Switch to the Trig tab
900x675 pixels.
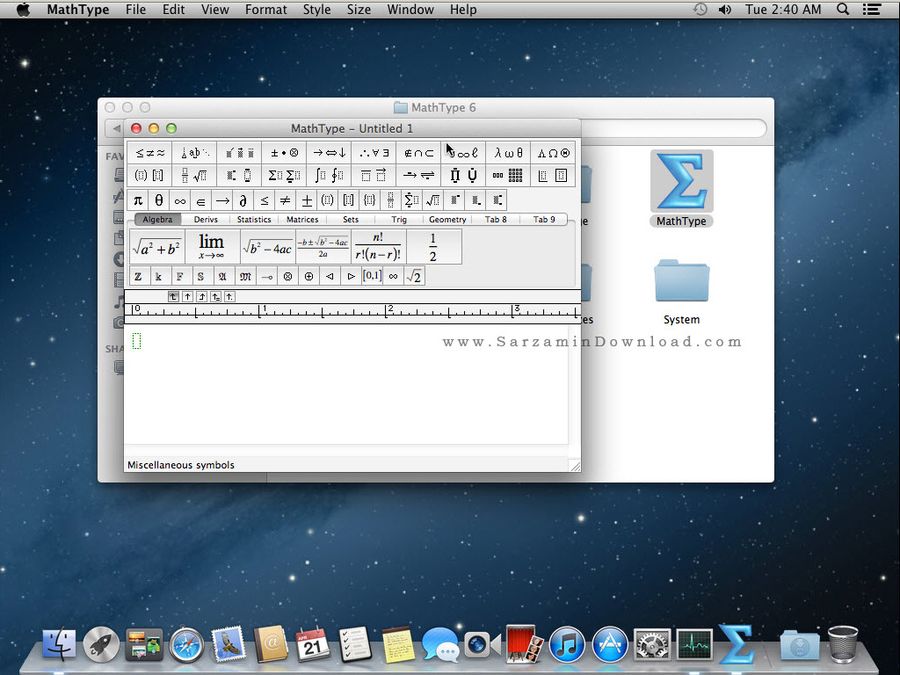click(399, 219)
